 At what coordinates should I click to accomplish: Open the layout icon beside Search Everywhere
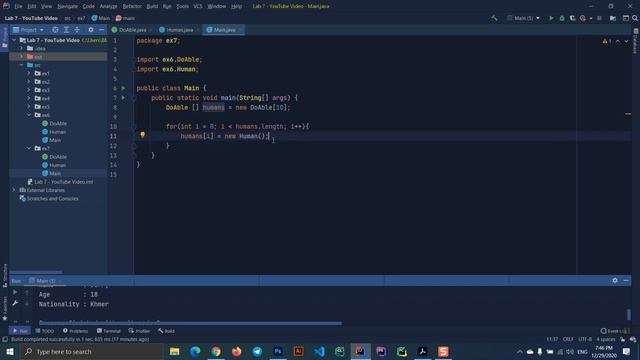pos(625,18)
